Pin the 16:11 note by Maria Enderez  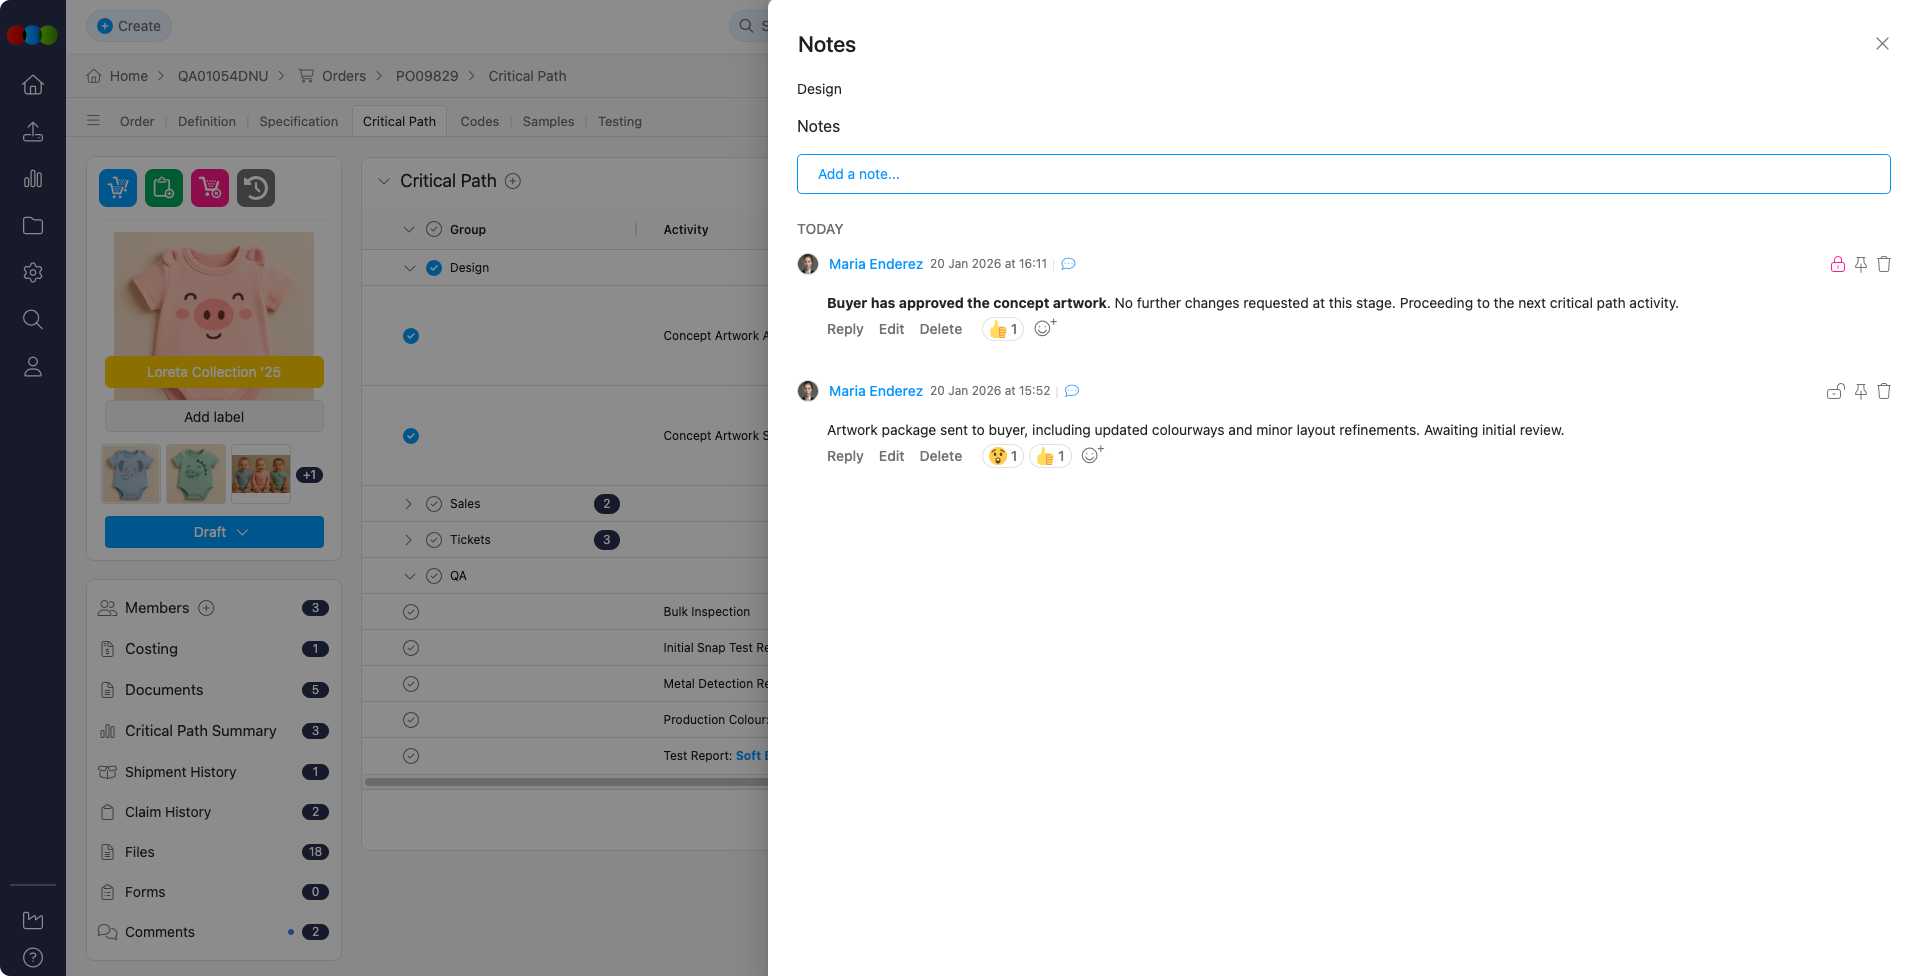[x=1860, y=265]
